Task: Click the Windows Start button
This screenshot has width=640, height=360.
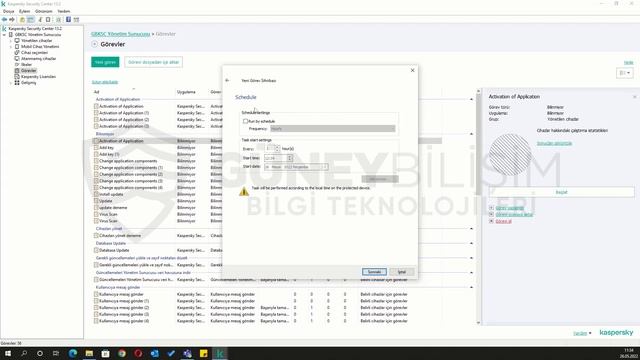Action: 8,353
